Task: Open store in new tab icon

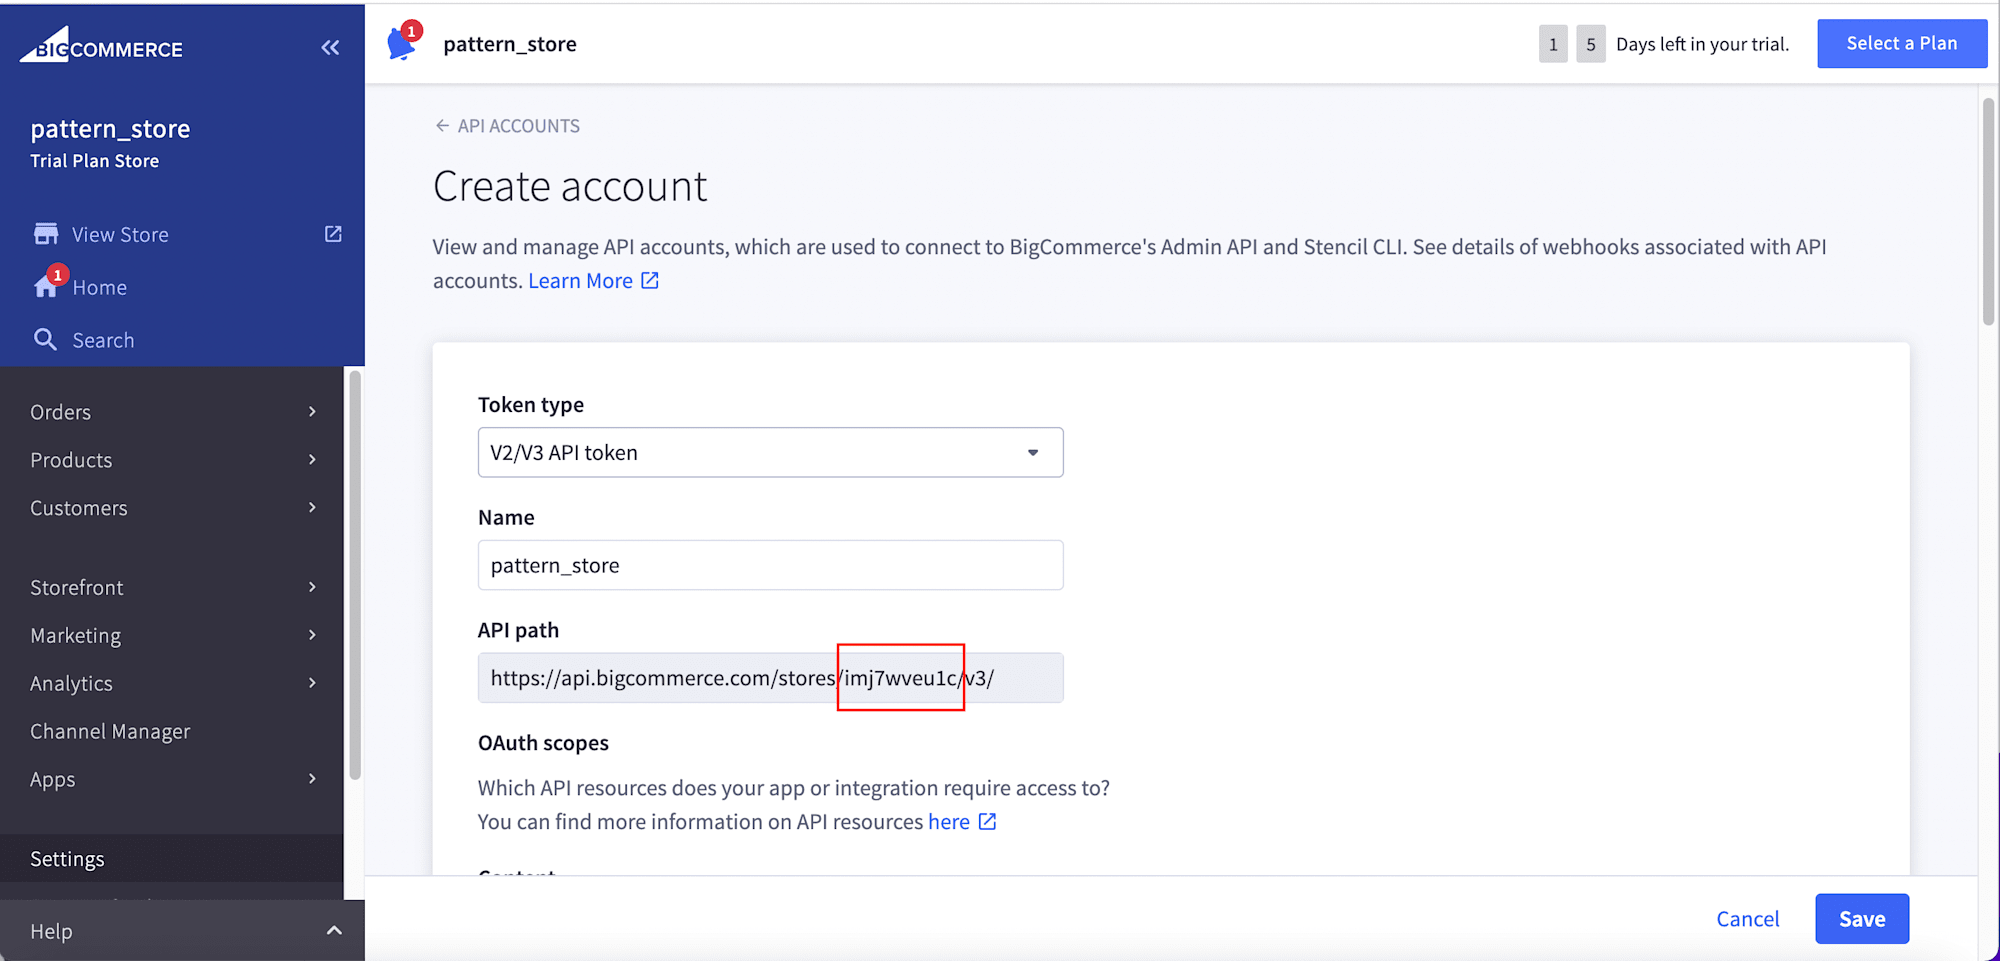Action: 333,234
